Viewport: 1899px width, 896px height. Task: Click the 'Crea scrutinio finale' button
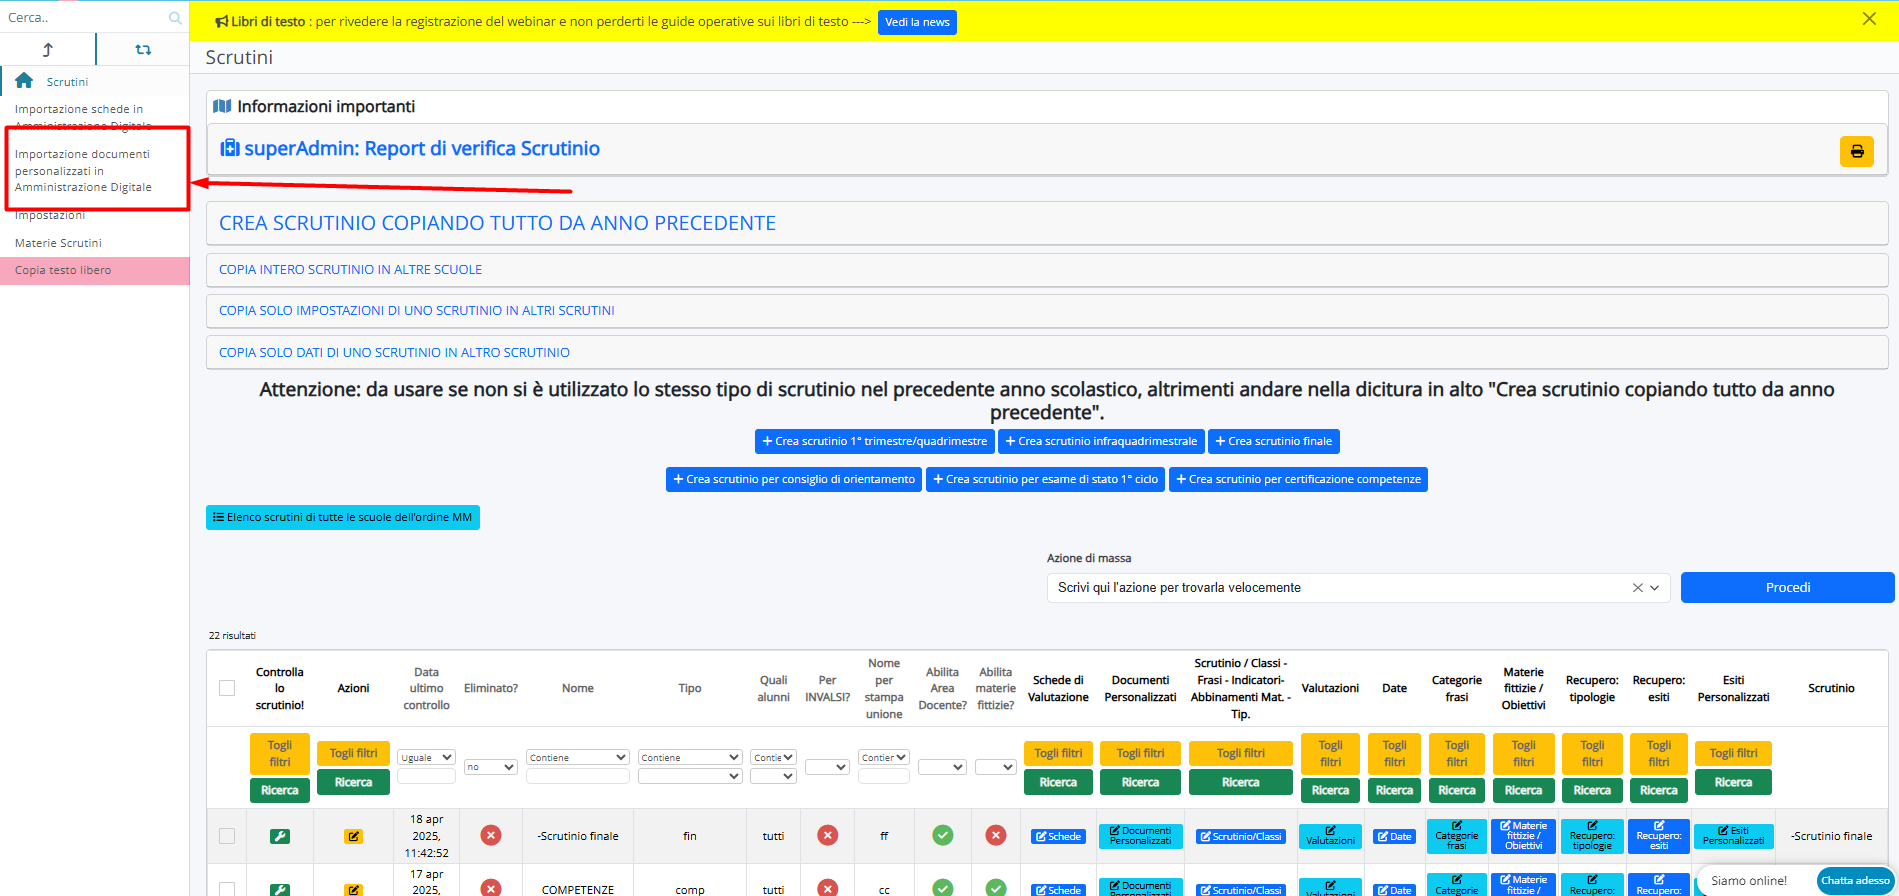[x=1273, y=441]
